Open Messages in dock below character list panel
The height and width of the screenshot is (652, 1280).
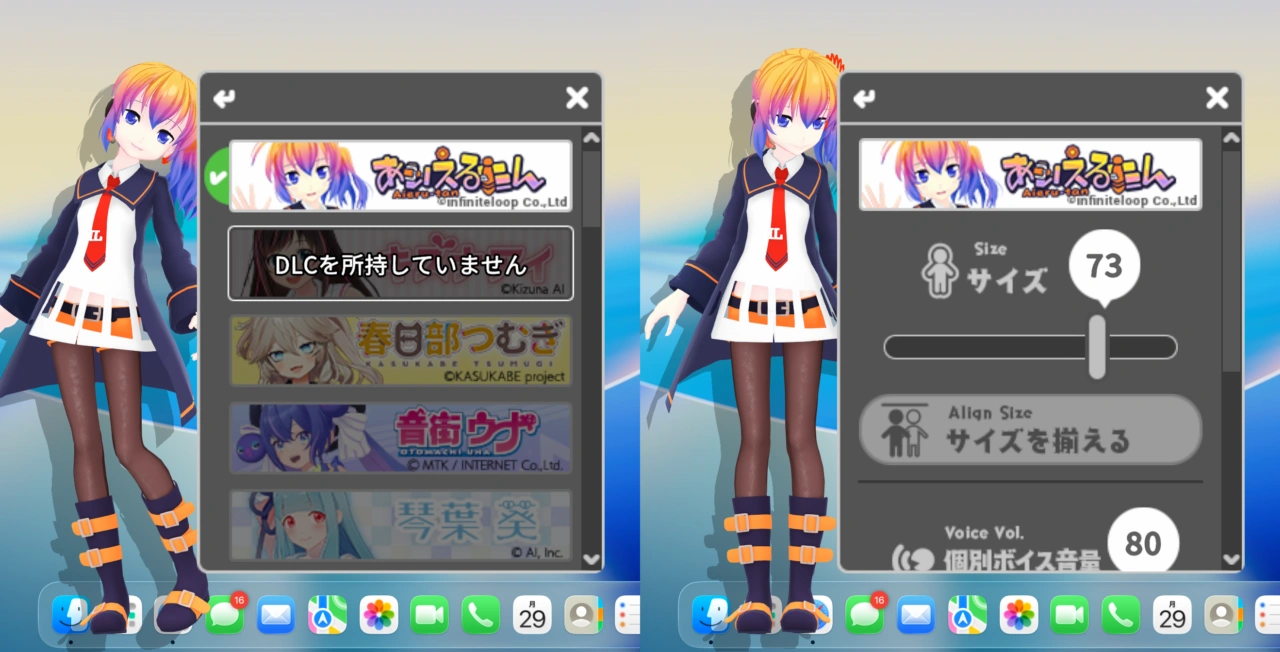tap(225, 615)
